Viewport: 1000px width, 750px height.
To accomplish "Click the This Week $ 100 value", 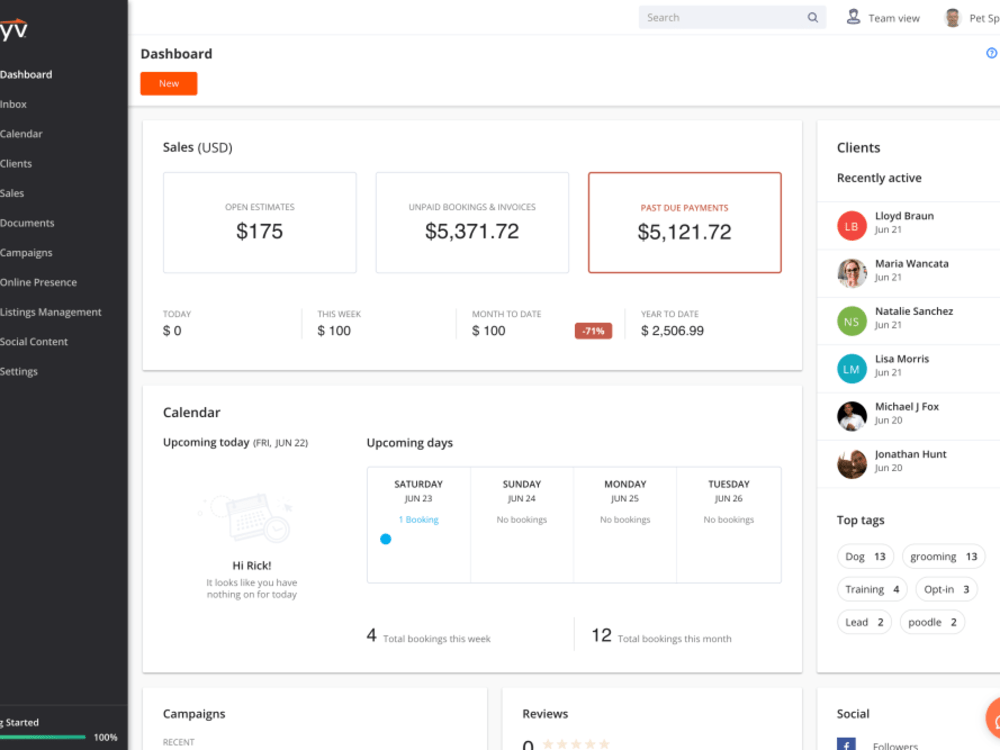I will [334, 331].
